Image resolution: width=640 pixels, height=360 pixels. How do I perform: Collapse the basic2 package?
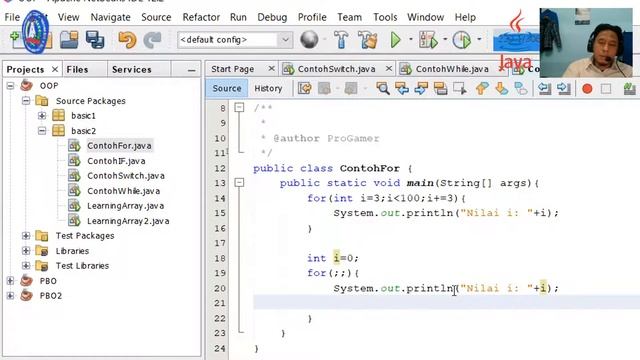click(x=42, y=131)
